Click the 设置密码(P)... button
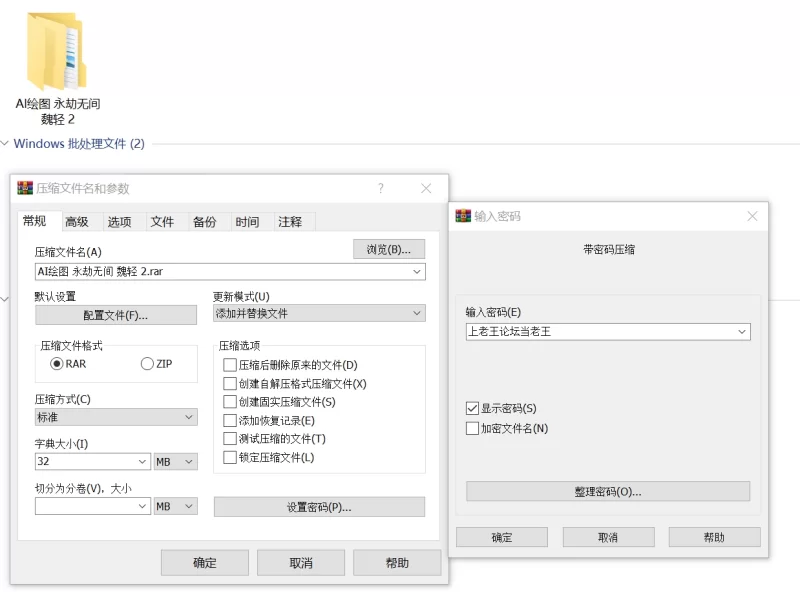The image size is (800, 602). tap(319, 507)
